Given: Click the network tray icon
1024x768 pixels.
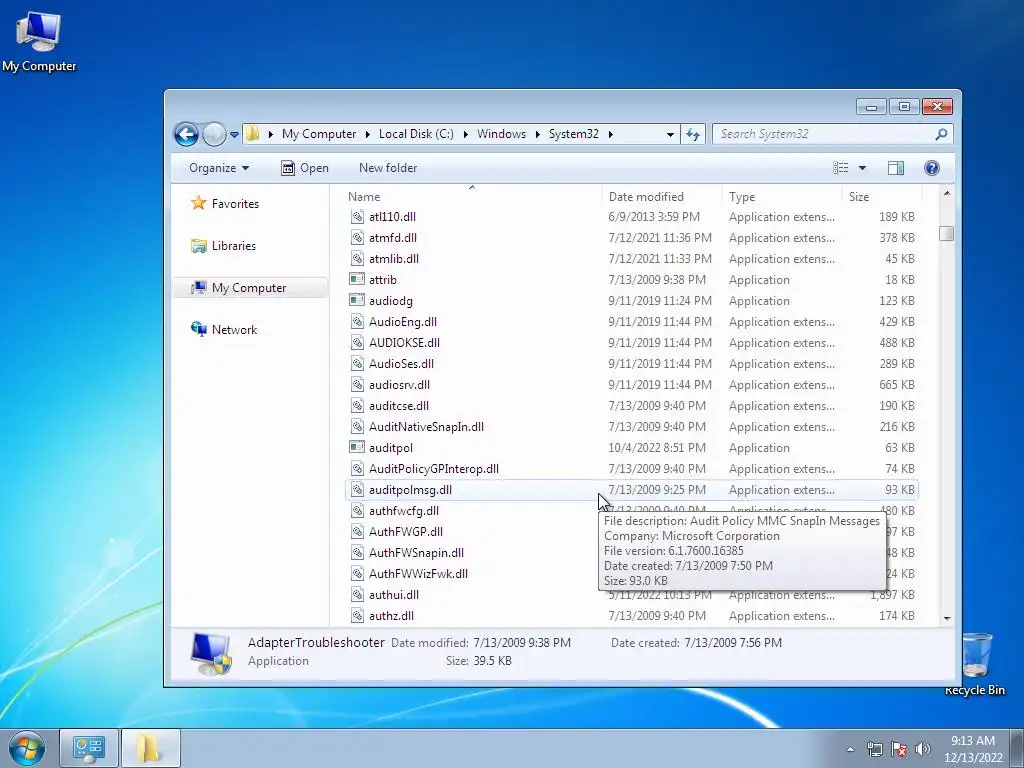Looking at the screenshot, I should point(874,749).
